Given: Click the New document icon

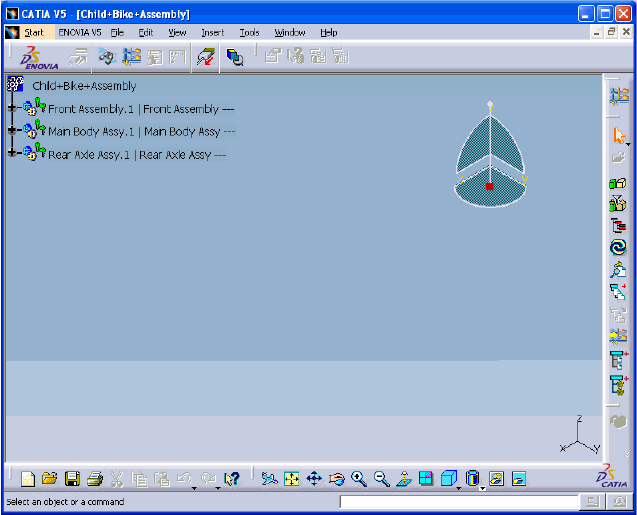Looking at the screenshot, I should [x=28, y=479].
